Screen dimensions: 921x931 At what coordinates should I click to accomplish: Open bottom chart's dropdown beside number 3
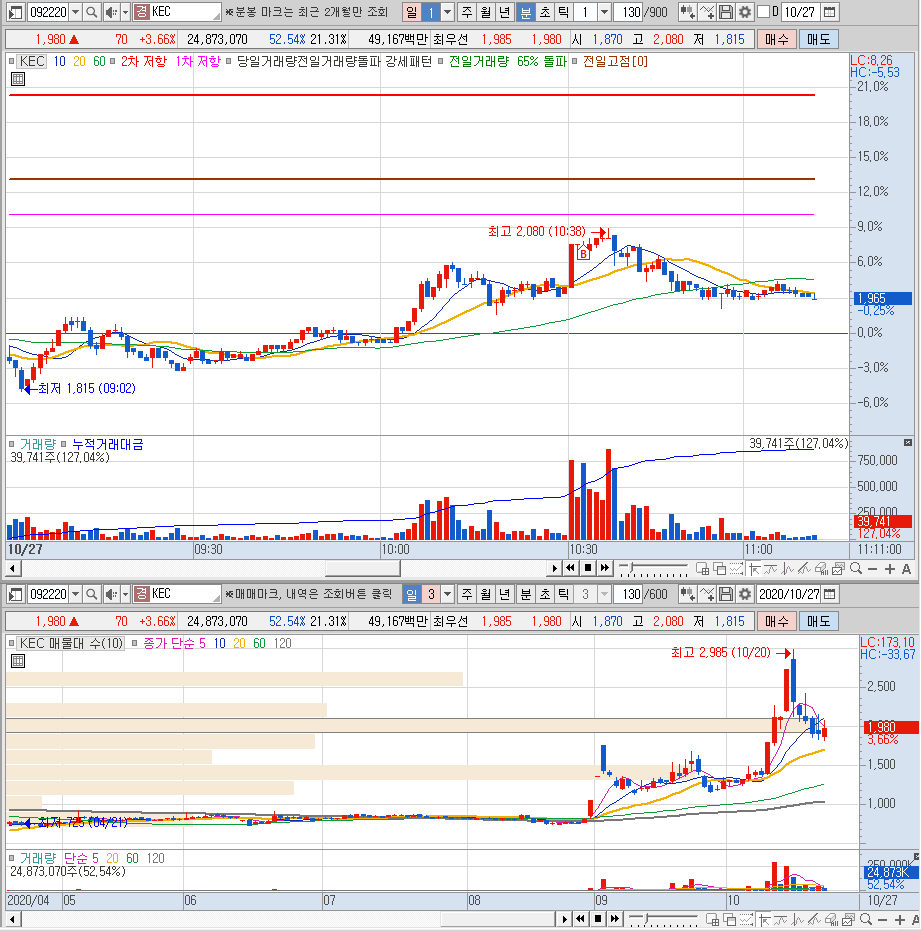pos(448,594)
